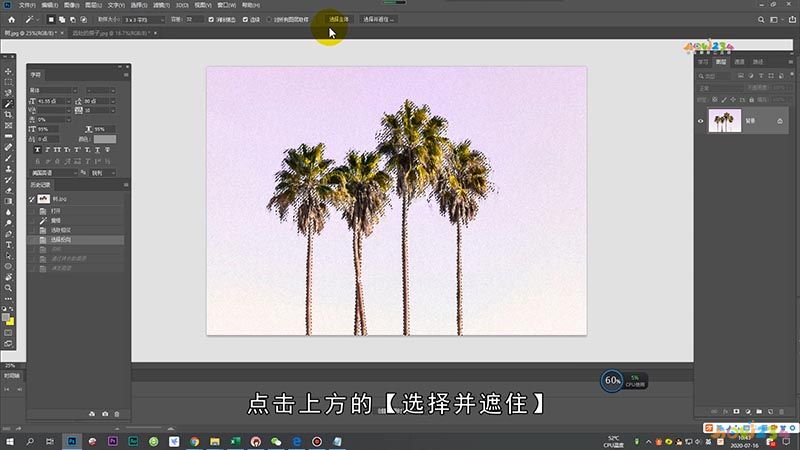The width and height of the screenshot is (800, 450).
Task: Delete current history state trash icon
Action: pos(117,414)
